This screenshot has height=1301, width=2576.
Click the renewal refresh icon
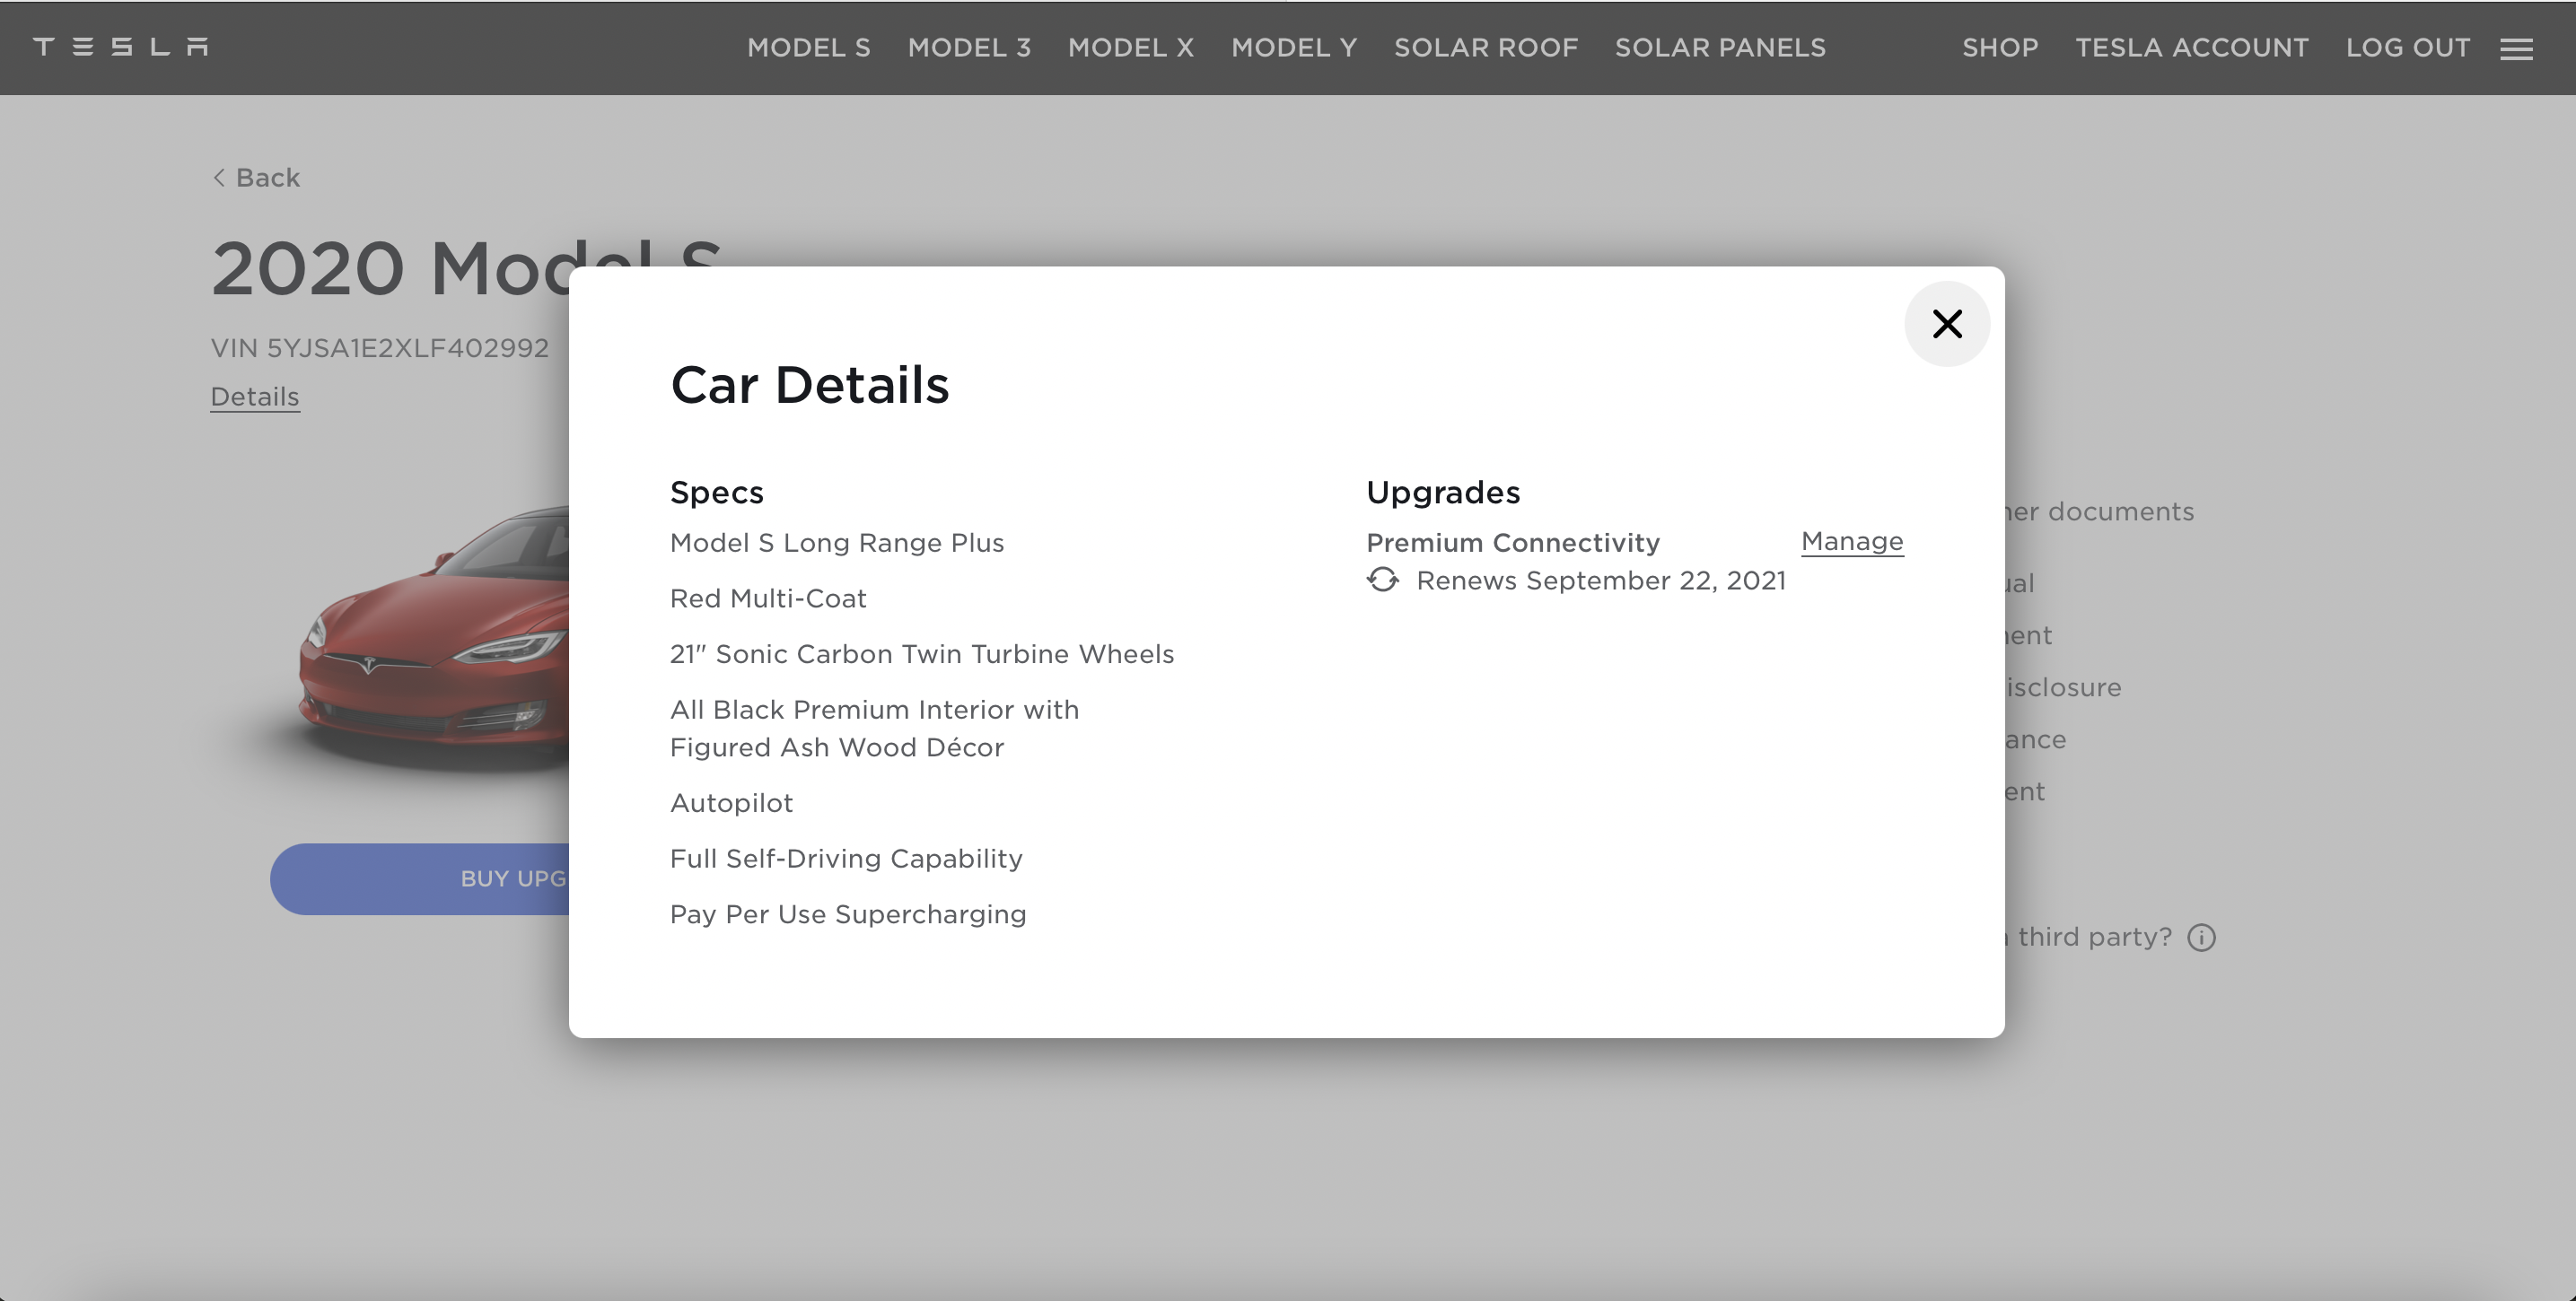[x=1383, y=580]
